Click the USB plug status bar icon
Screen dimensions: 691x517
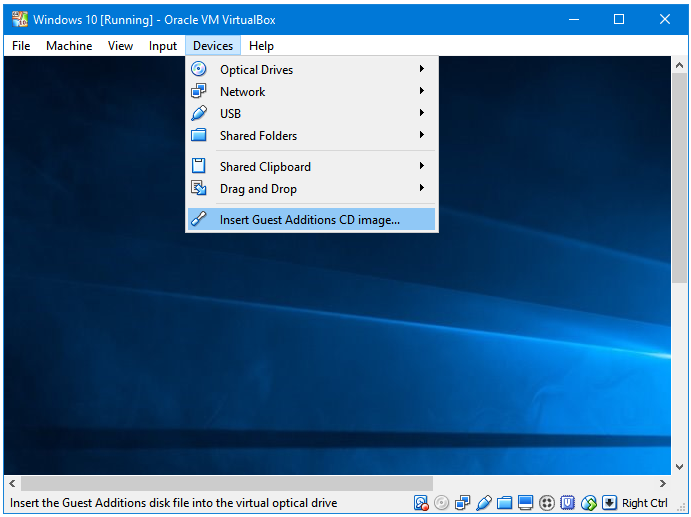(x=483, y=503)
